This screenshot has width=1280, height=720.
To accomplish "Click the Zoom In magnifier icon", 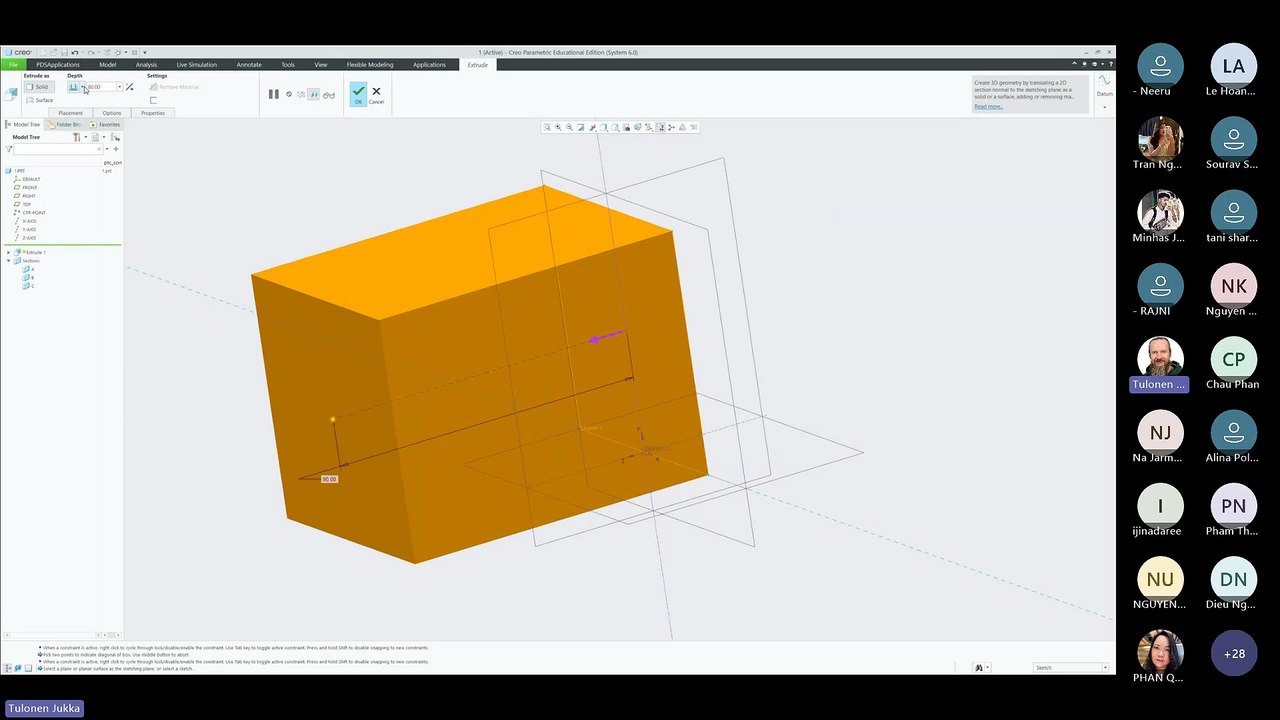I will (558, 127).
